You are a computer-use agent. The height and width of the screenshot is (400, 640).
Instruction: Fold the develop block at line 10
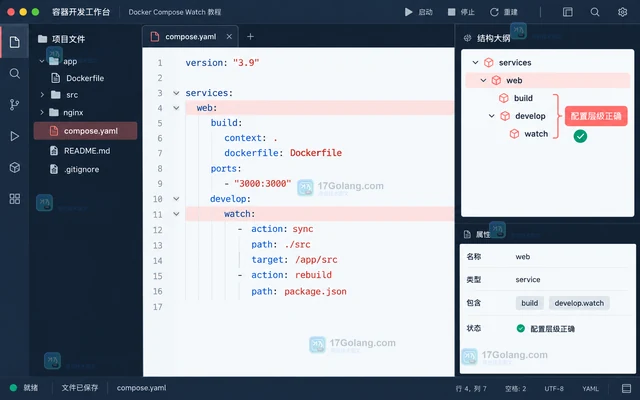176,199
